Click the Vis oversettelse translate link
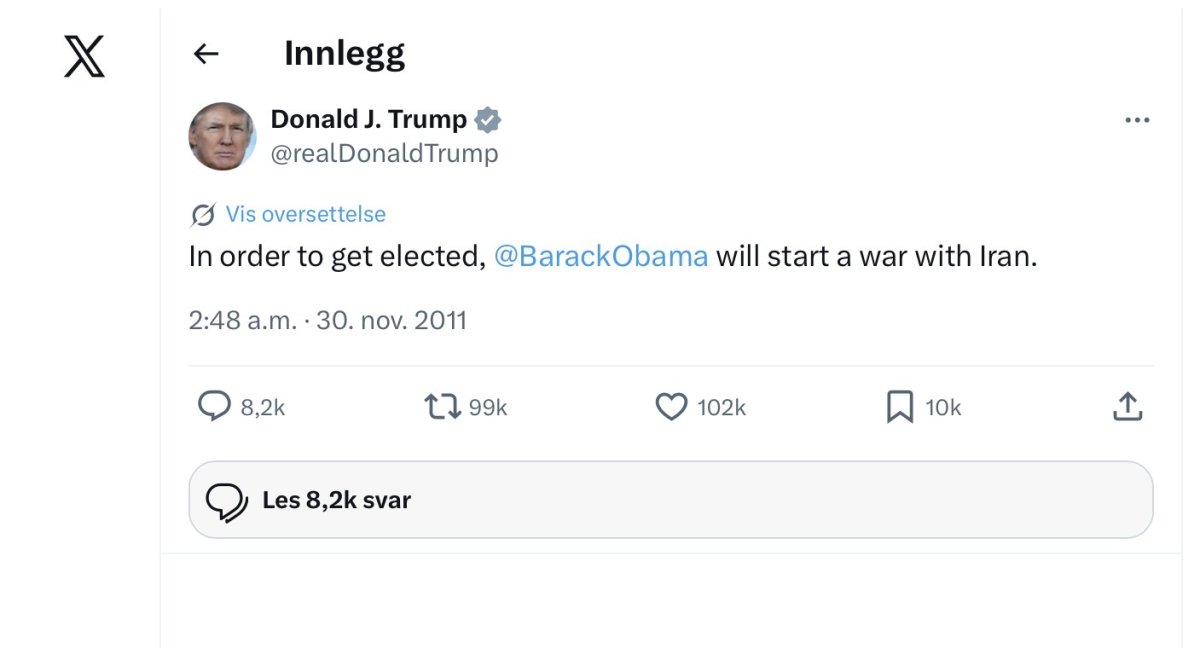The width and height of the screenshot is (1200, 648). pos(305,214)
